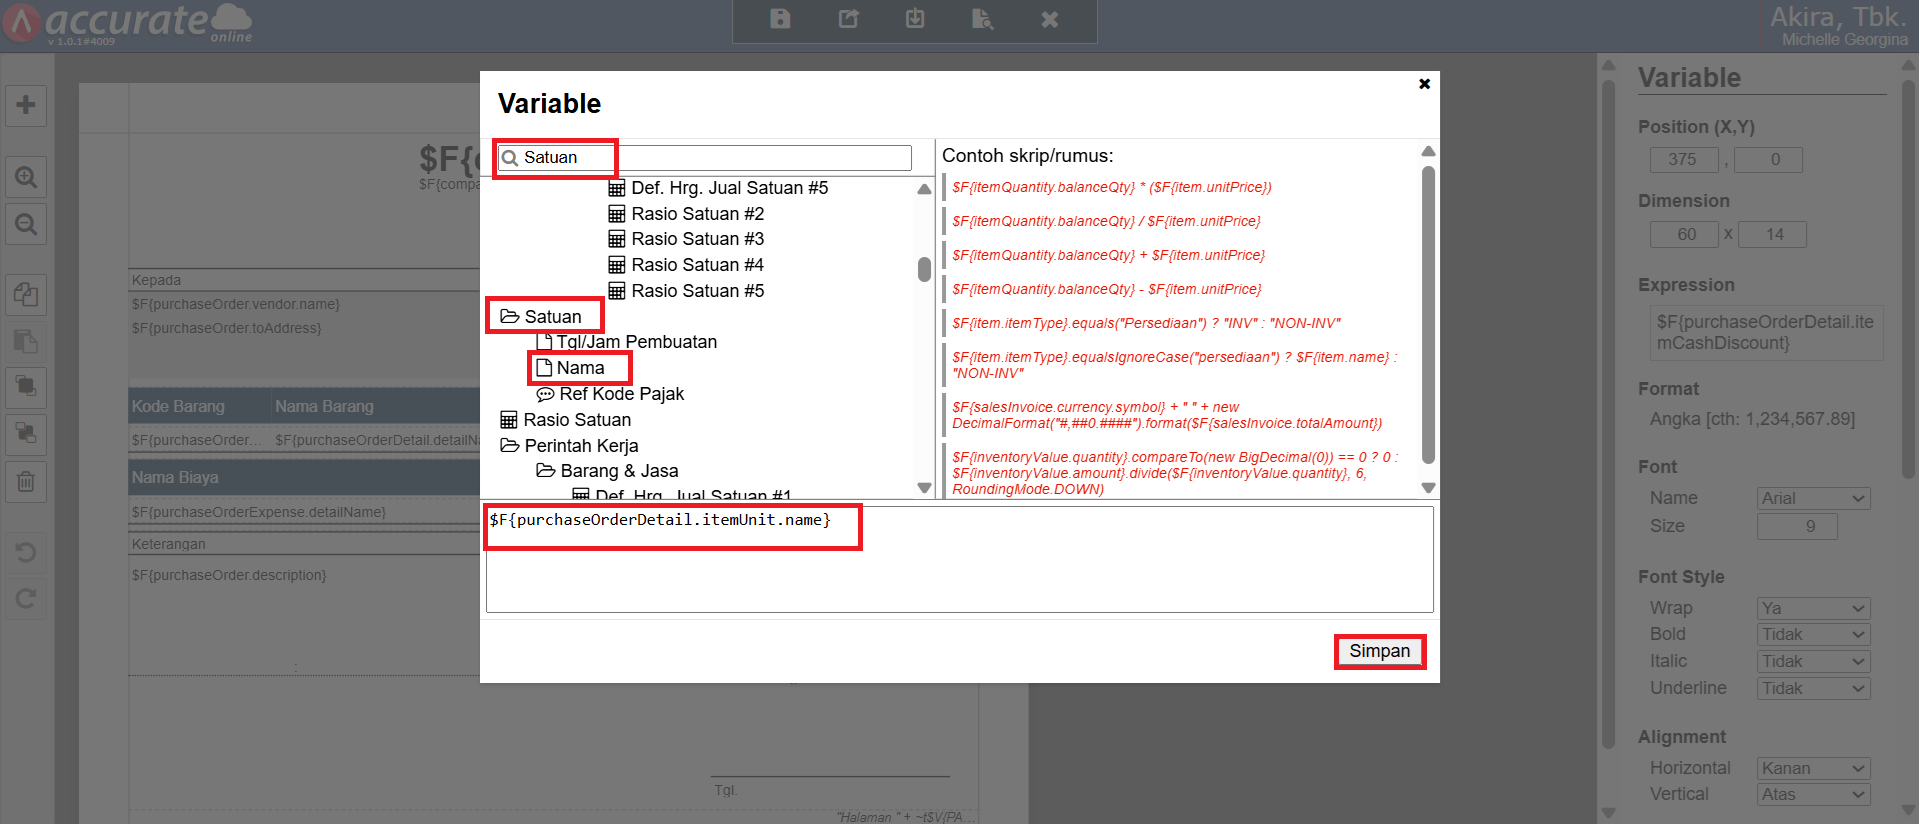Click the preview document icon in top toolbar

(x=982, y=19)
